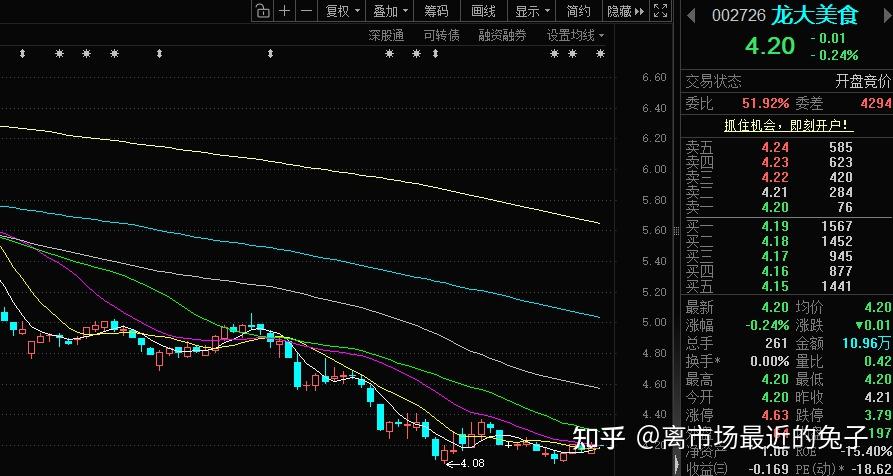Image resolution: width=893 pixels, height=476 pixels.
Task: Select the 买五 bid price 4.15
Action: coord(773,286)
